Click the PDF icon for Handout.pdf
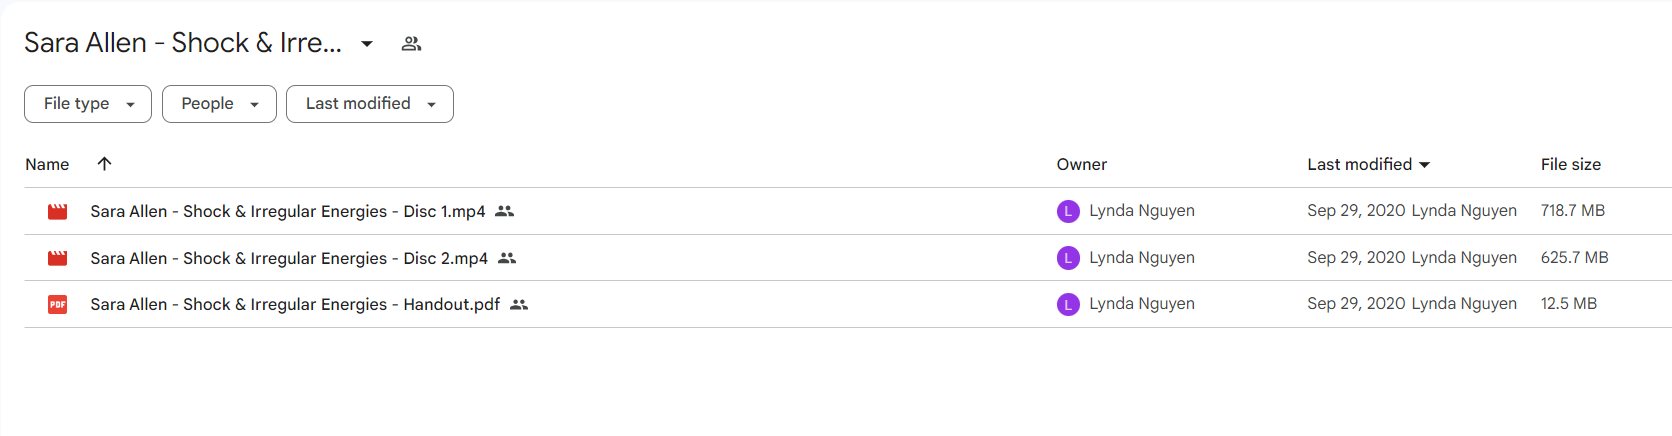The width and height of the screenshot is (1672, 436). coord(58,304)
